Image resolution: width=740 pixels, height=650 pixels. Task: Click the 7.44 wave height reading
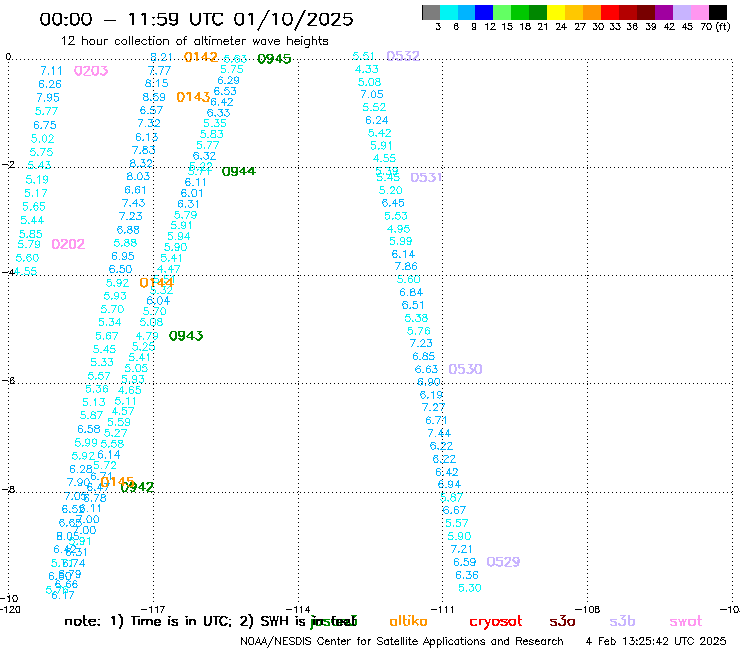(x=439, y=433)
